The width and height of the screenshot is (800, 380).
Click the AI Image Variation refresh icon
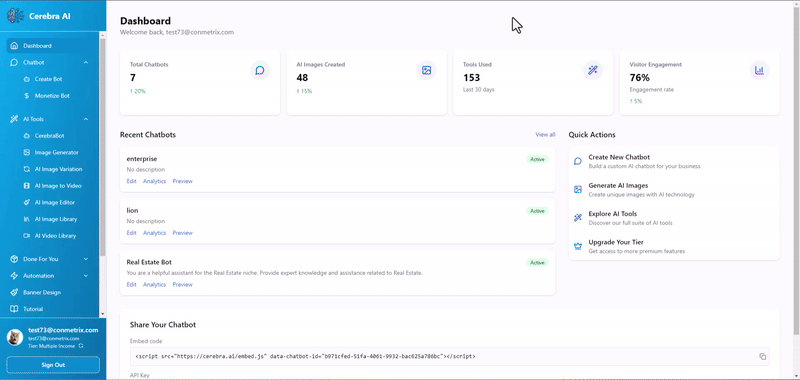pos(27,169)
